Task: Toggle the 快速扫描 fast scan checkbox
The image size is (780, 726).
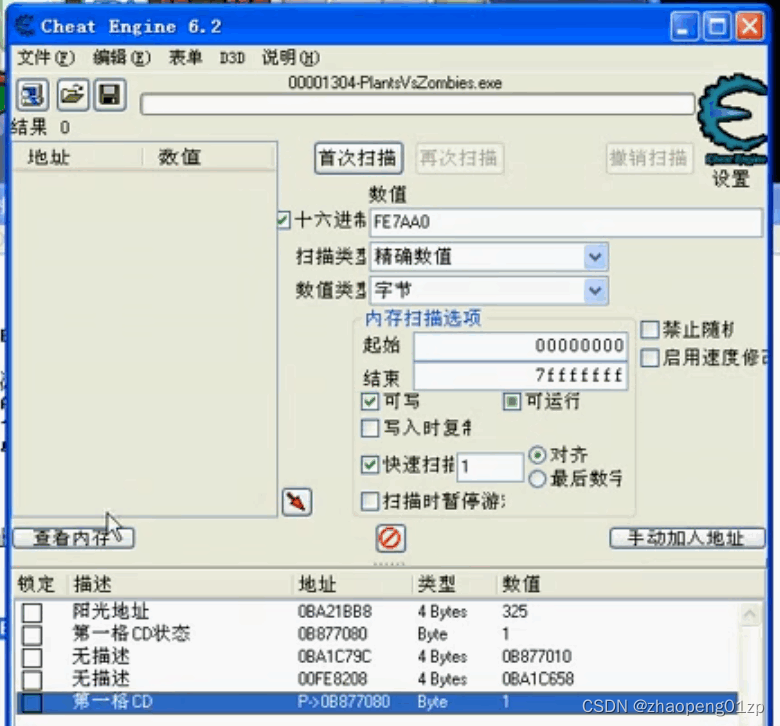Action: [x=370, y=464]
